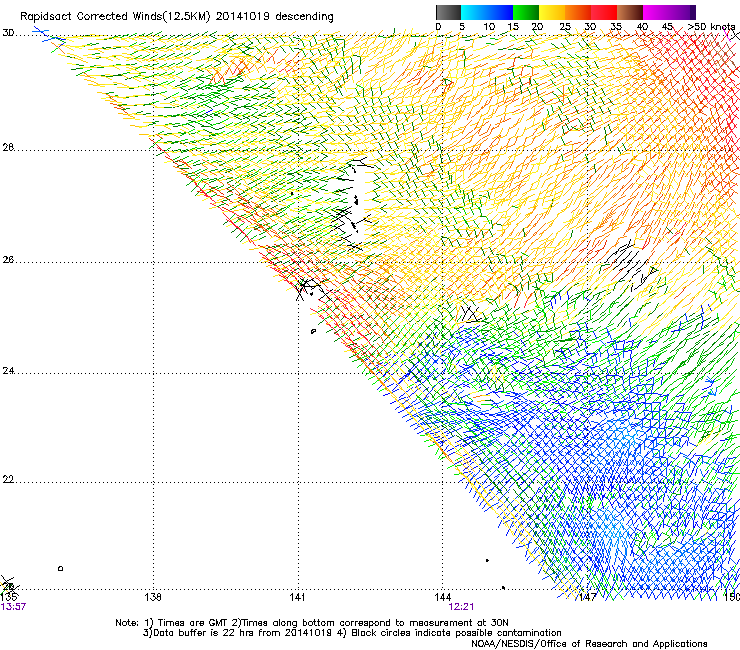Image resolution: width=740 pixels, height=650 pixels.
Task: Click the NOAA/NESDIS credit text
Action: click(x=589, y=643)
